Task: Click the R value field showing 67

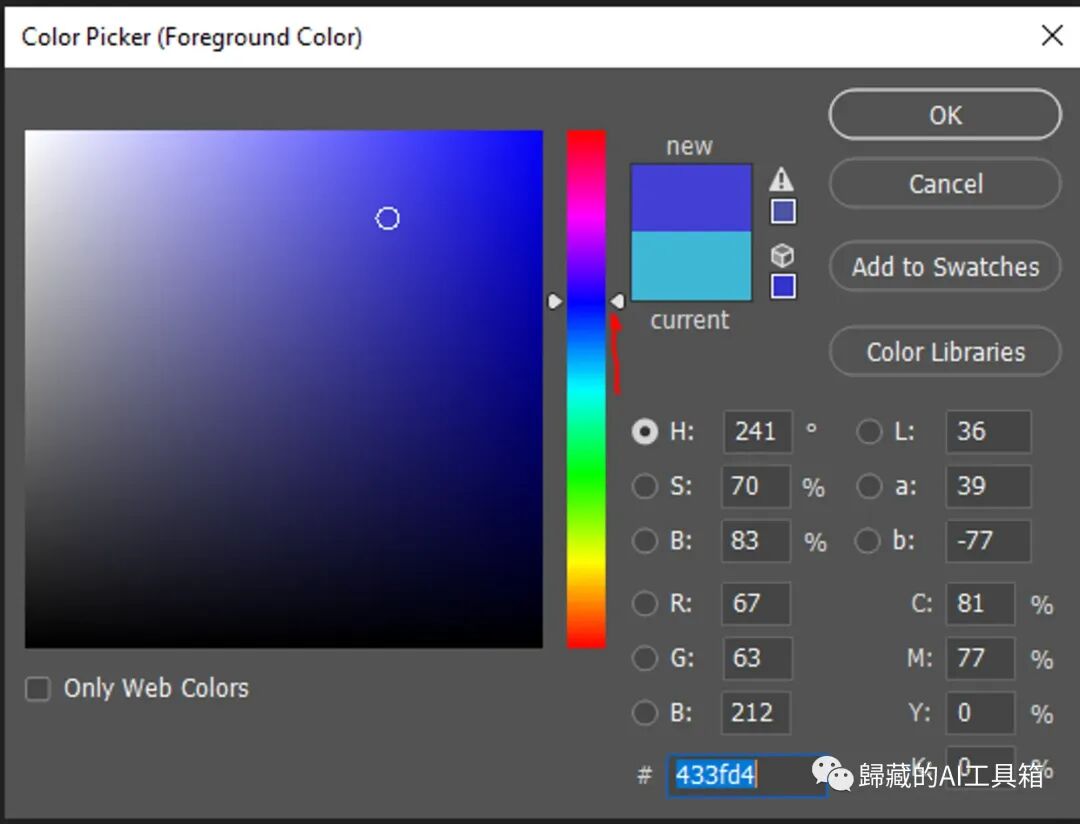Action: click(756, 604)
